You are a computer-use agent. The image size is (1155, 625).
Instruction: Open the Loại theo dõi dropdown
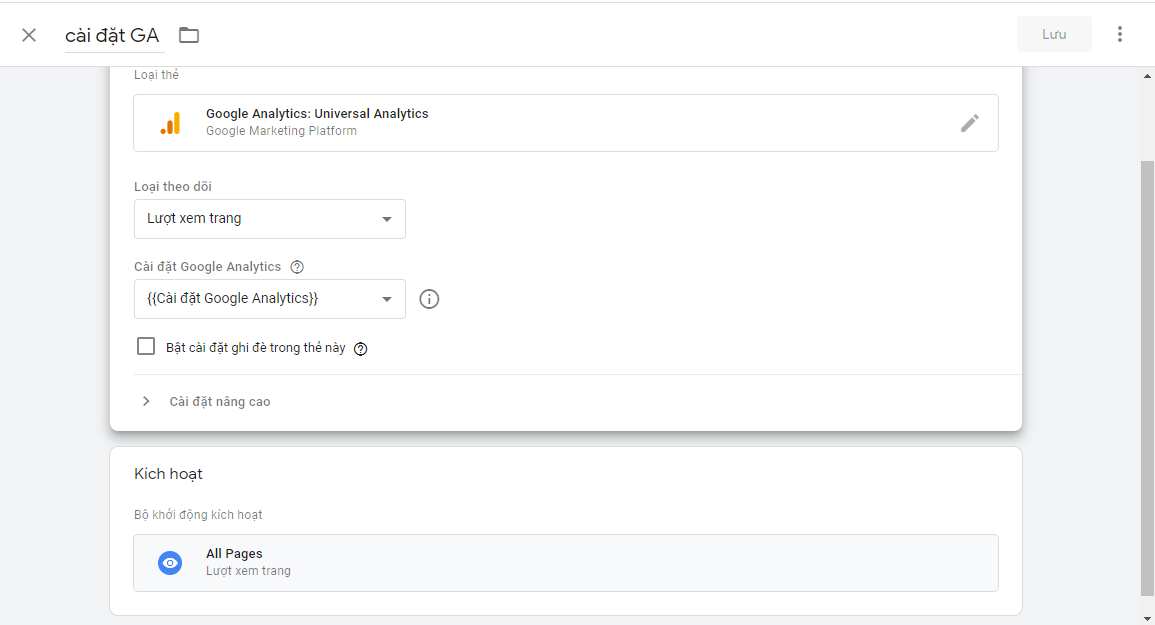[270, 219]
